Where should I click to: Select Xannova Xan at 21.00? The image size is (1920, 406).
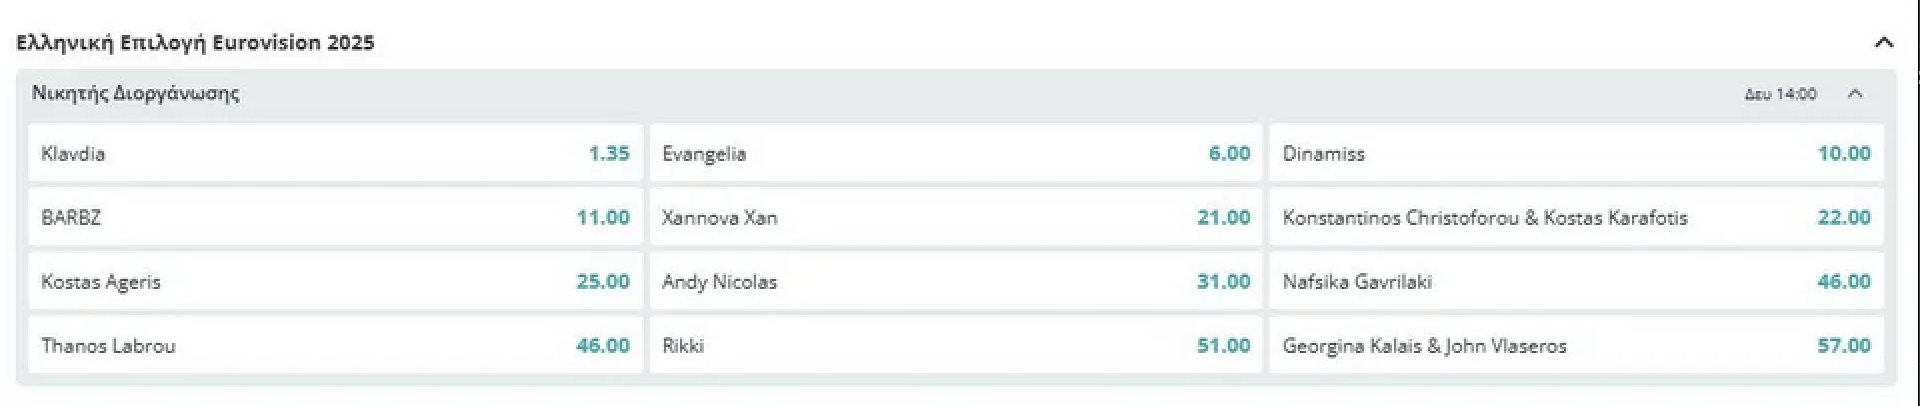(x=955, y=217)
